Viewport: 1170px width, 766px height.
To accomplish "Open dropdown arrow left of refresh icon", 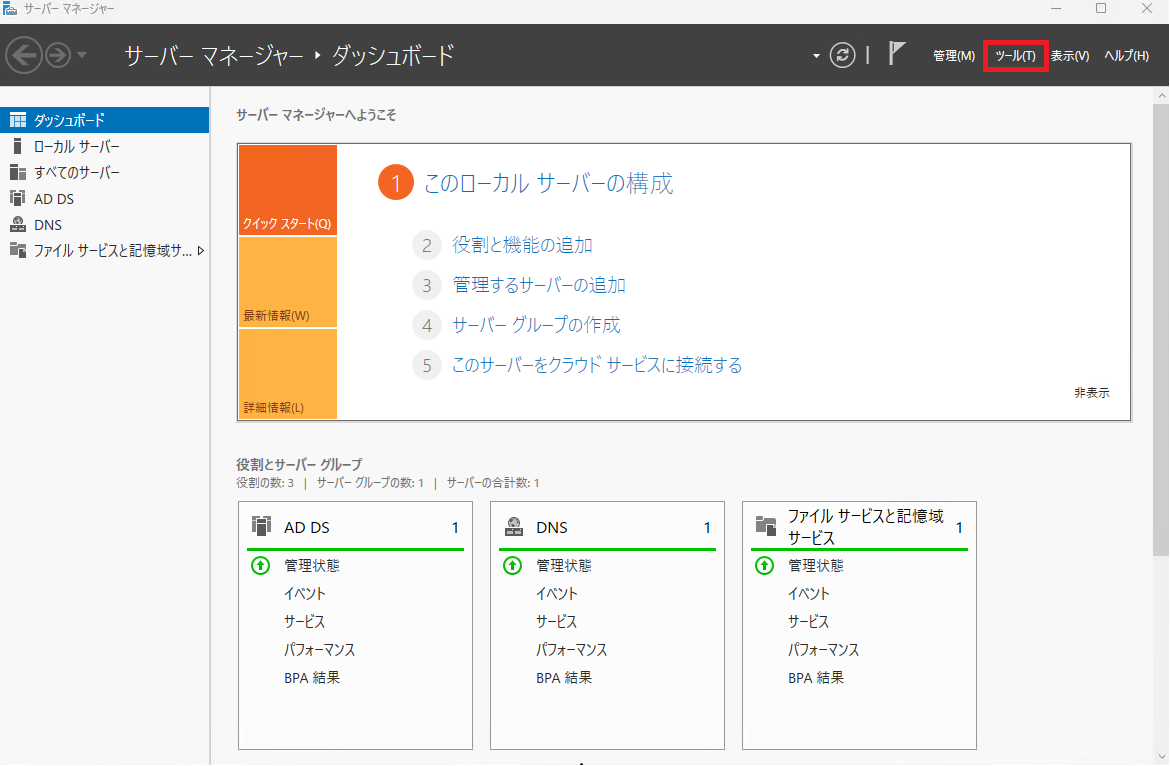I will (816, 56).
